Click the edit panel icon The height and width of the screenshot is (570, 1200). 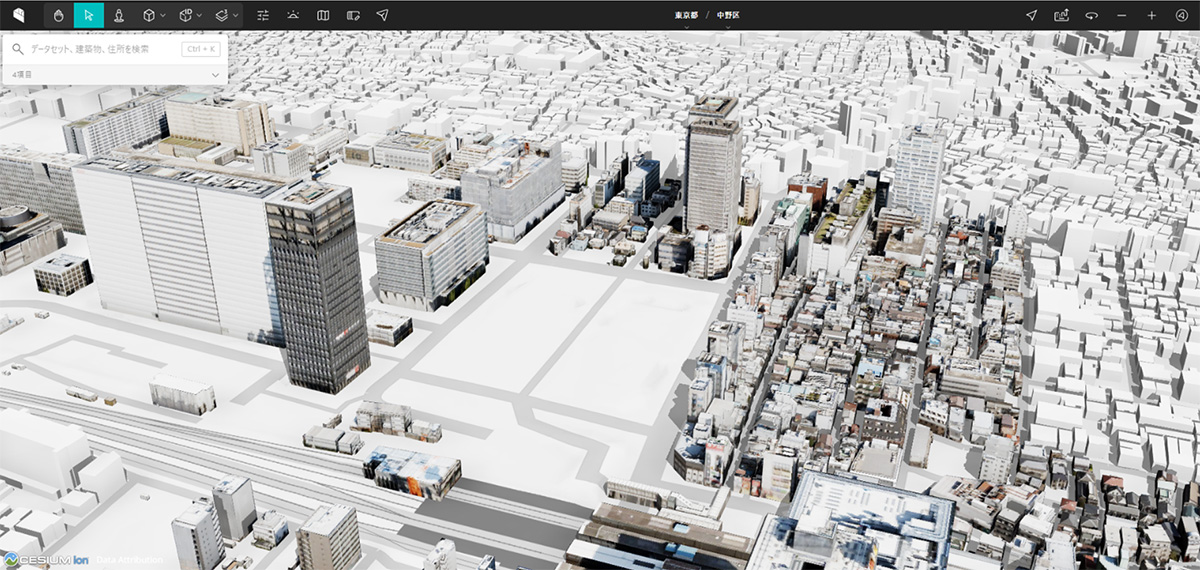click(353, 15)
